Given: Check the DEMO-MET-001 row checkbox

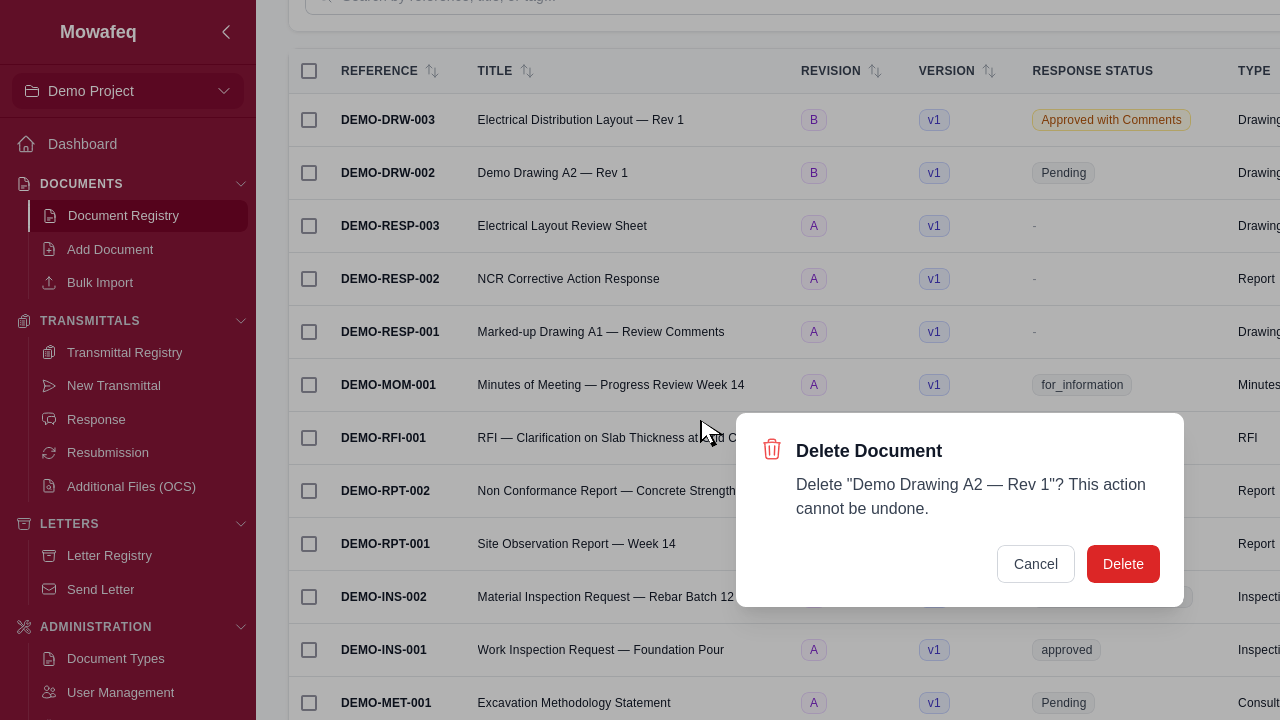Looking at the screenshot, I should pos(309,703).
